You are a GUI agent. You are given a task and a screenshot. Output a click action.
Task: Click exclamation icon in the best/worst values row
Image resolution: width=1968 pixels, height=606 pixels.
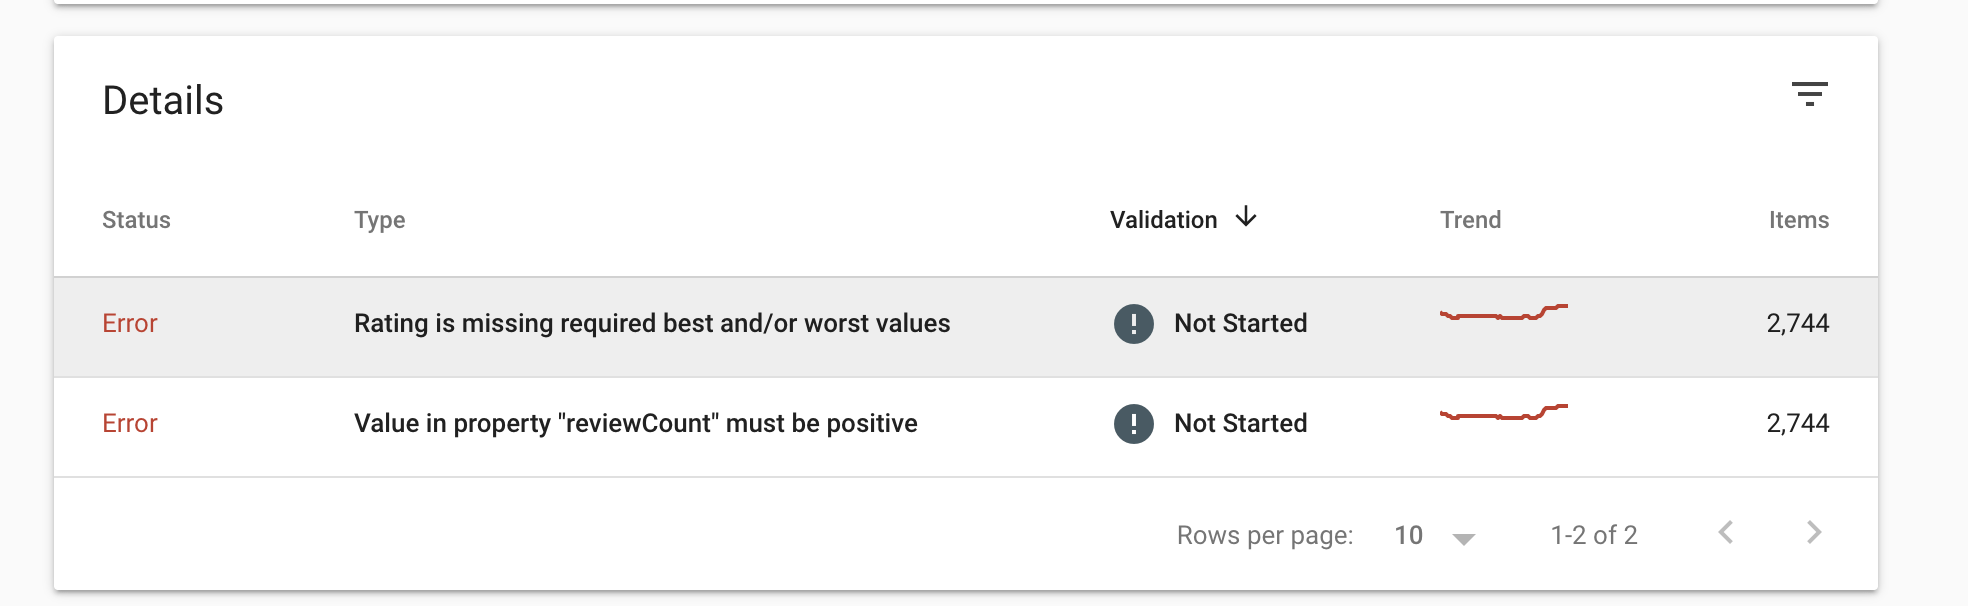pyautogui.click(x=1133, y=323)
